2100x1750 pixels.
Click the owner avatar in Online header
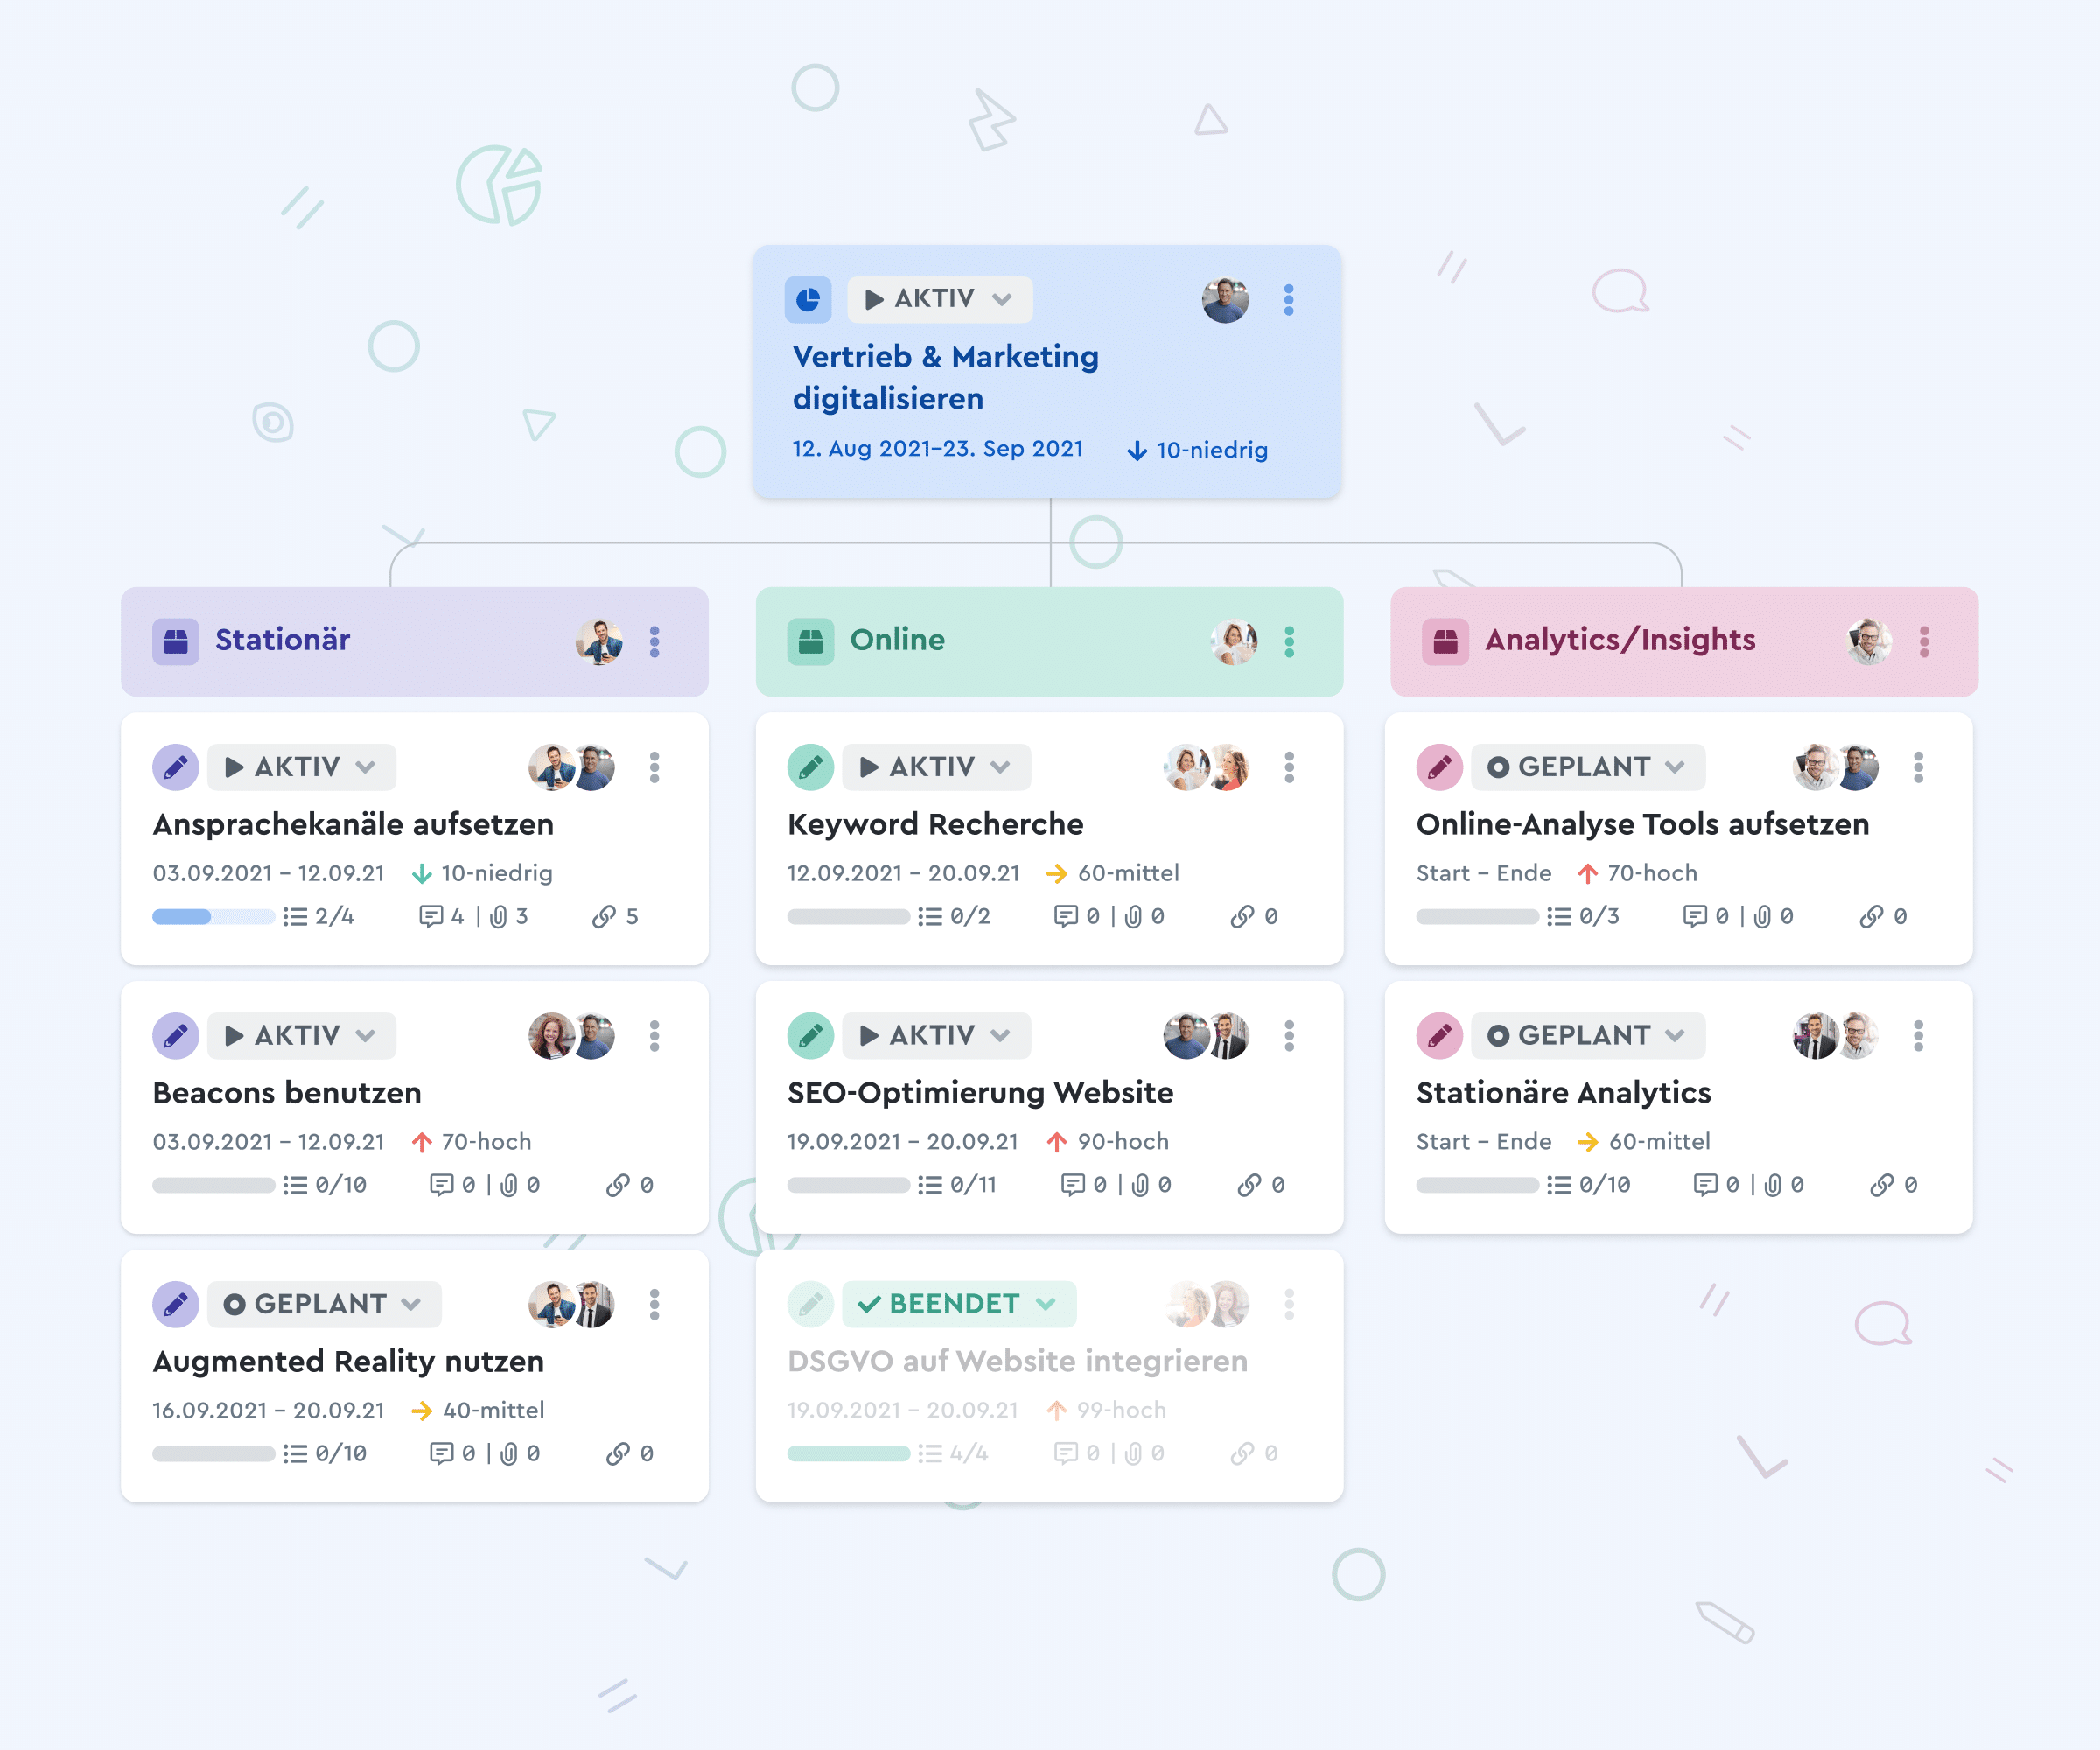click(x=1234, y=641)
